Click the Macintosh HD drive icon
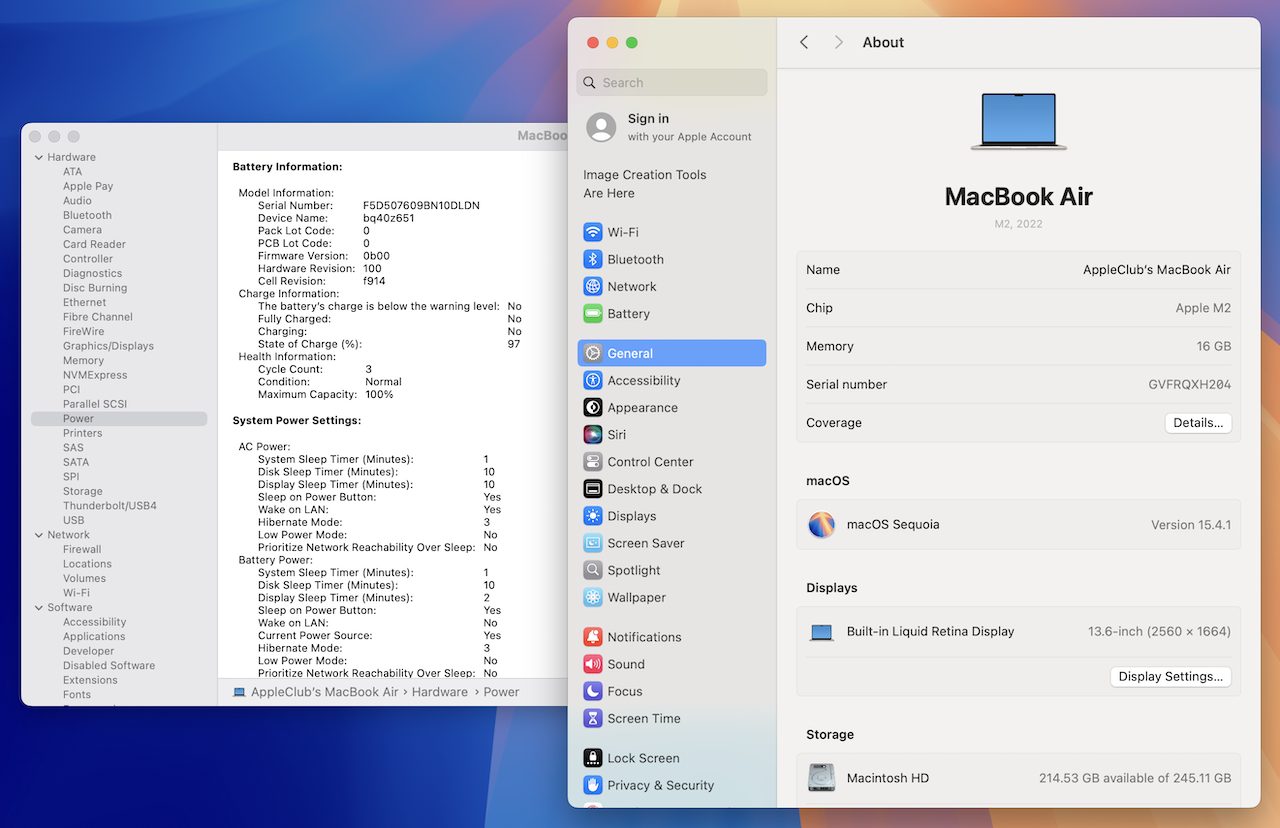 tap(821, 778)
